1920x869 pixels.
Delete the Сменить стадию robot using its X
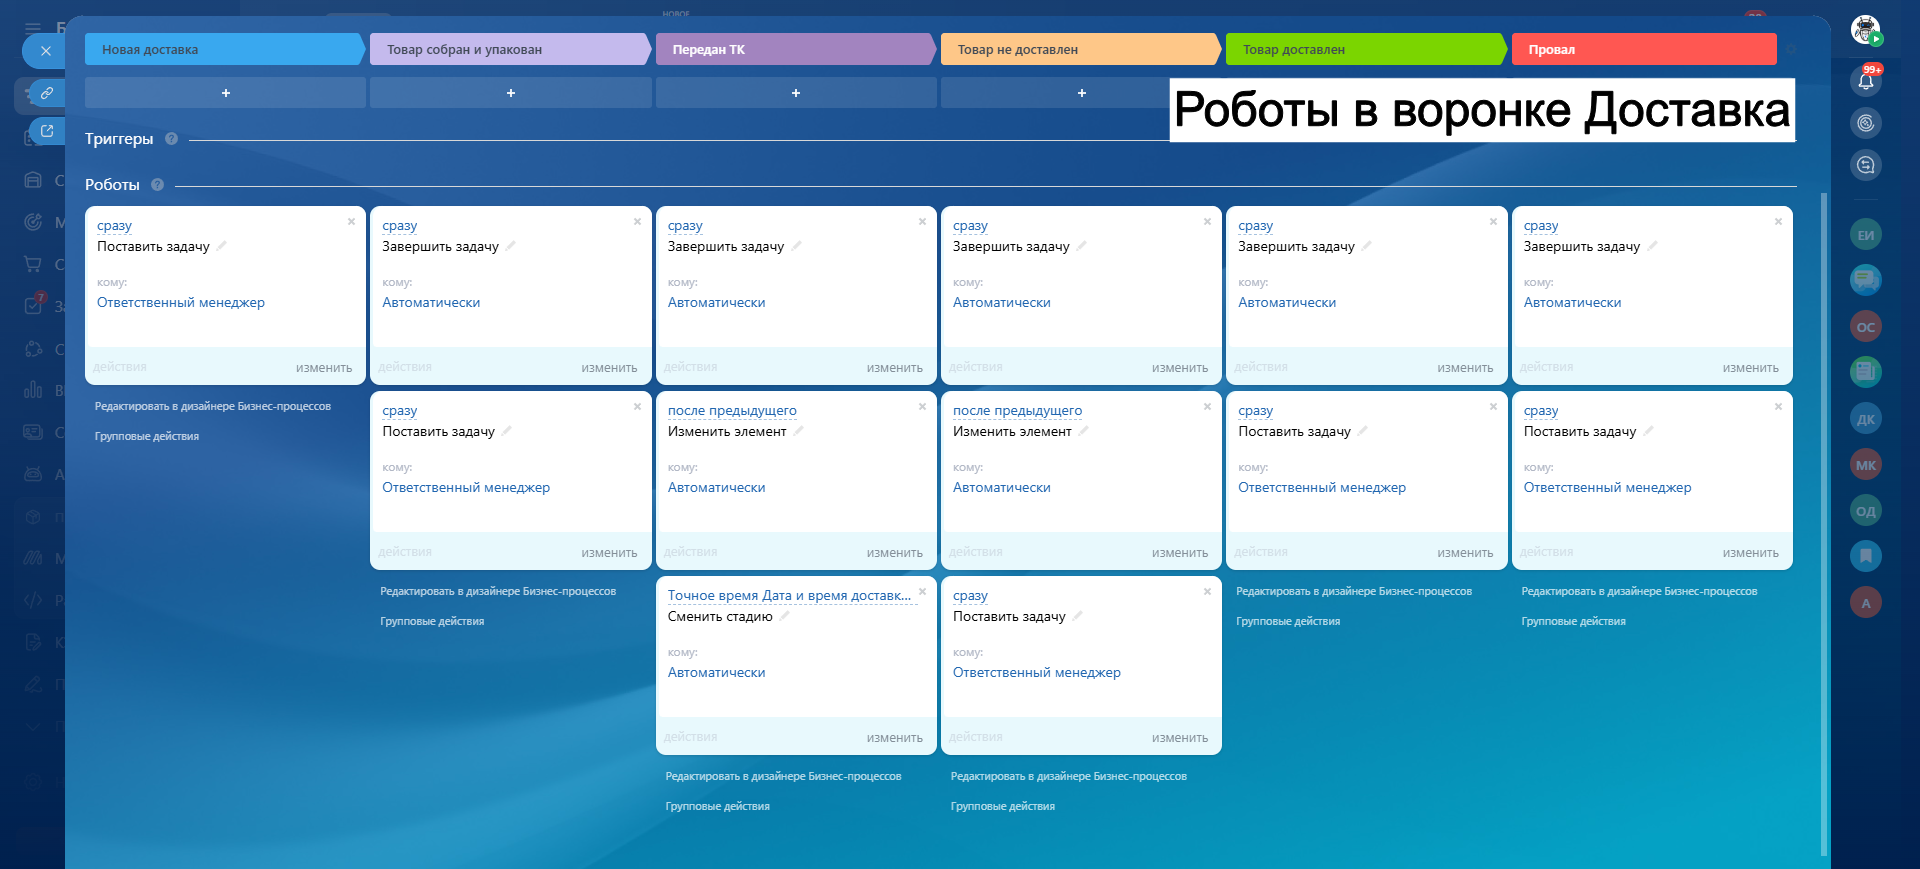click(922, 591)
